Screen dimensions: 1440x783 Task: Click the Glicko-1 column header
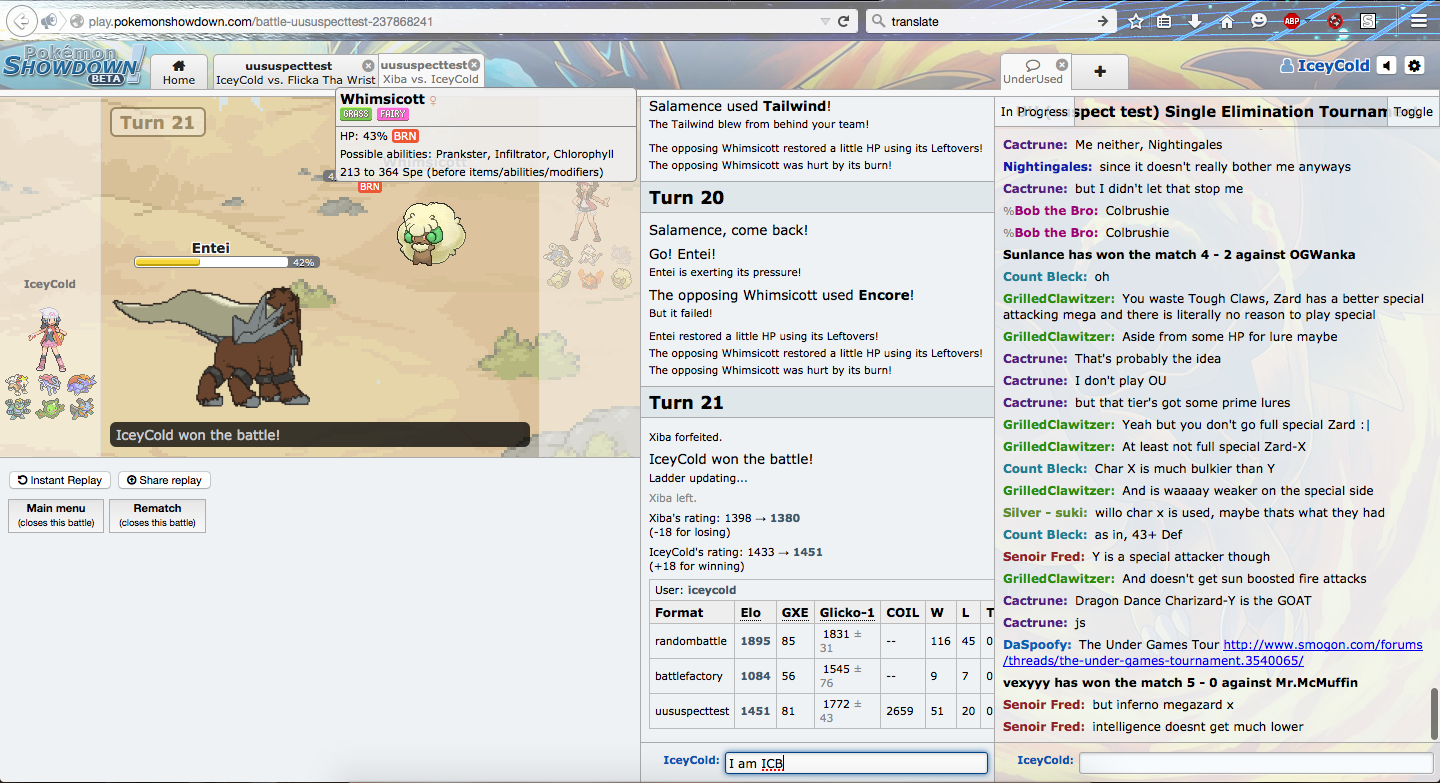847,612
